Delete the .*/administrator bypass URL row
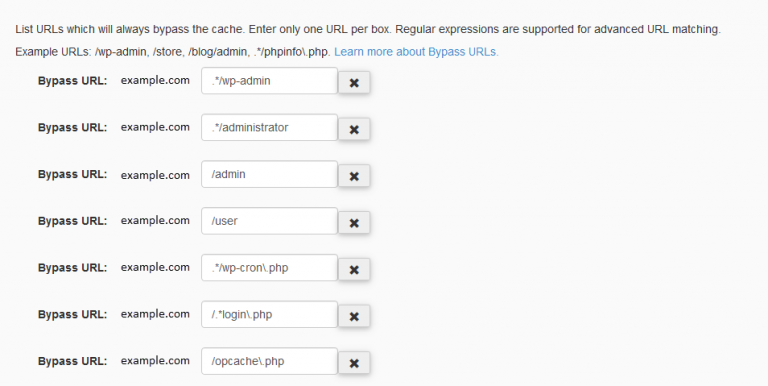 point(354,129)
